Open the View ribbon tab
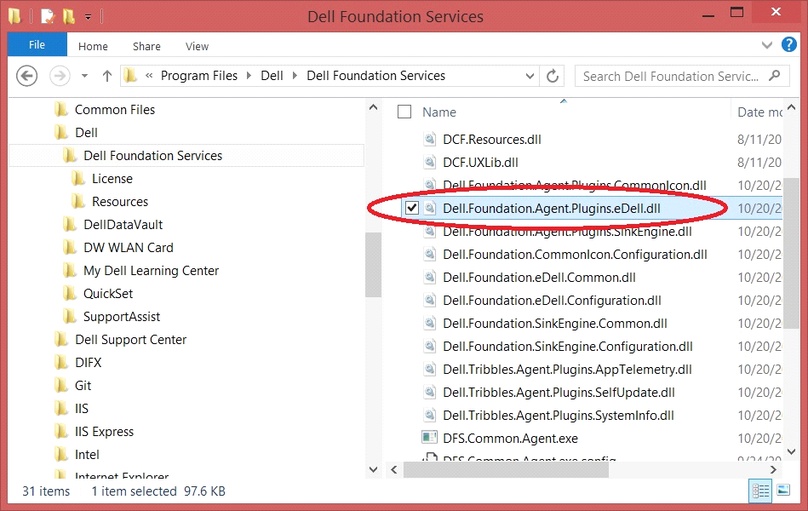 197,46
